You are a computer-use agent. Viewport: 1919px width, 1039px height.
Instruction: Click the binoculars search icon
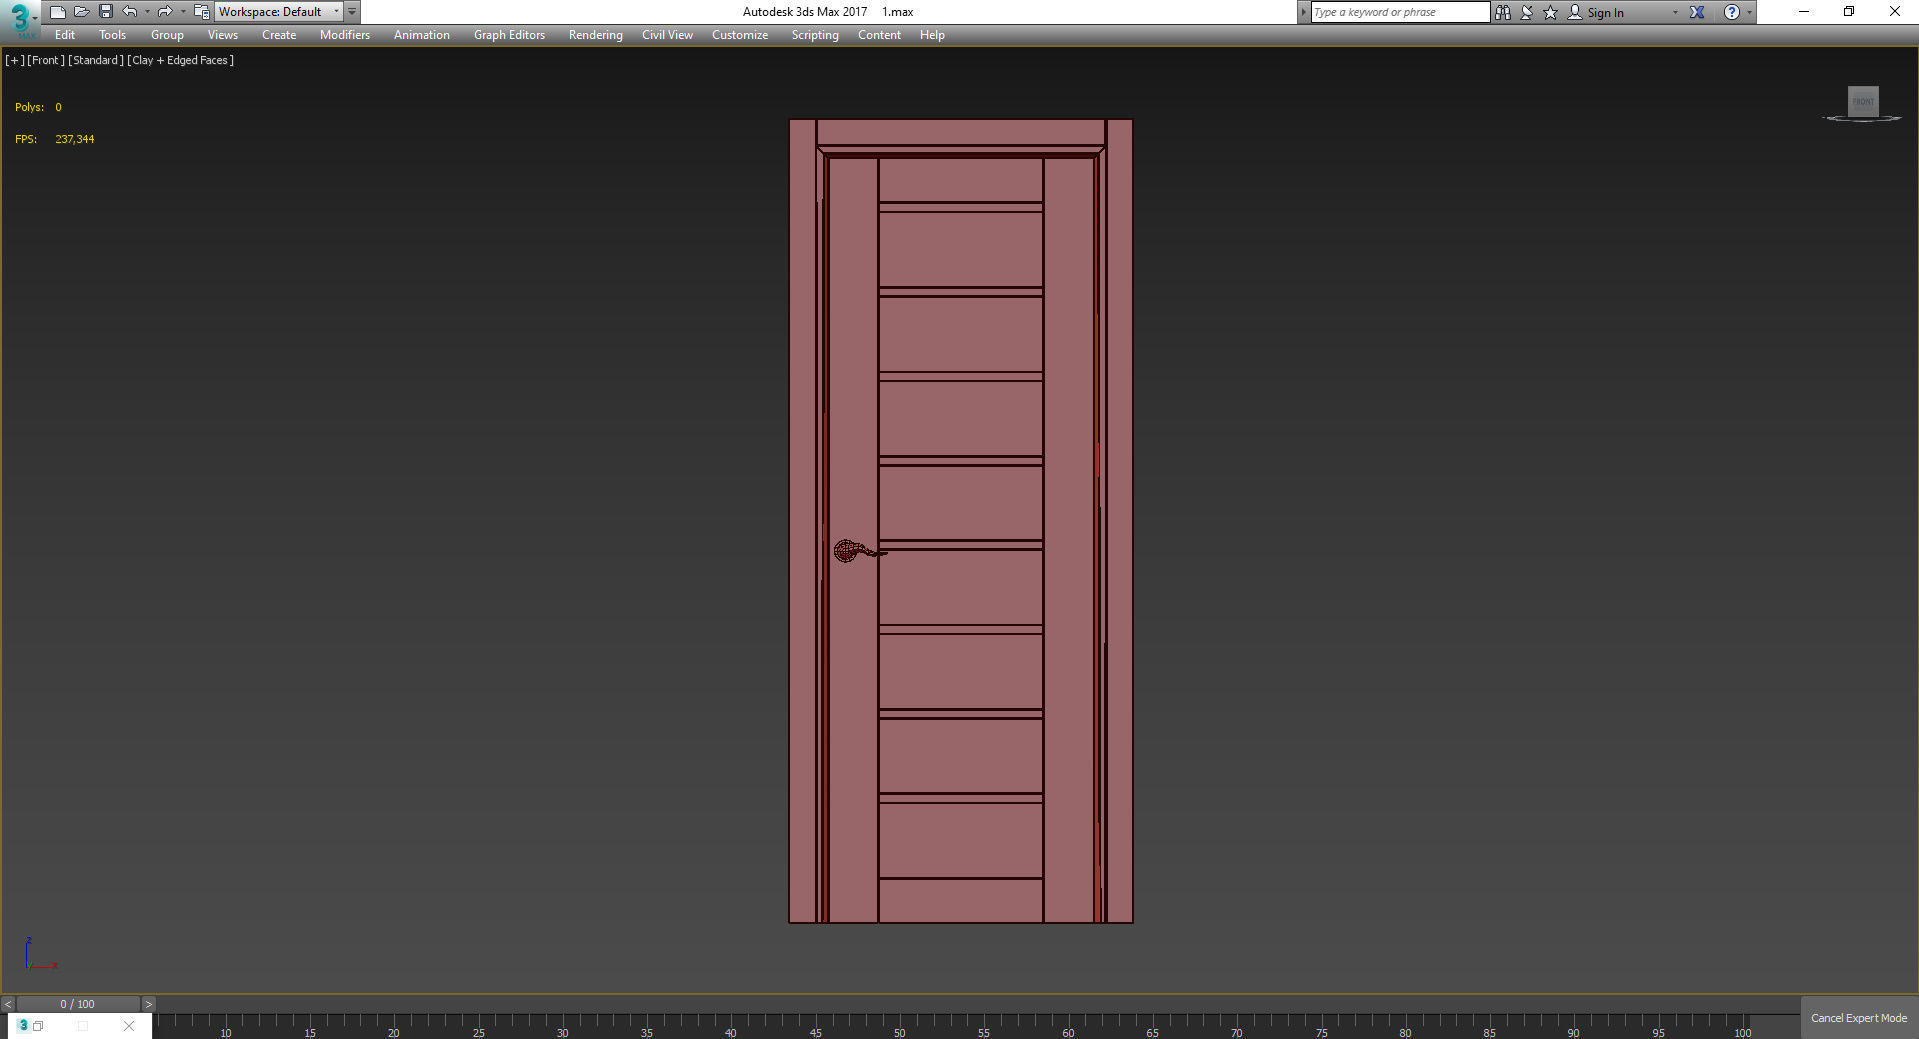point(1502,12)
